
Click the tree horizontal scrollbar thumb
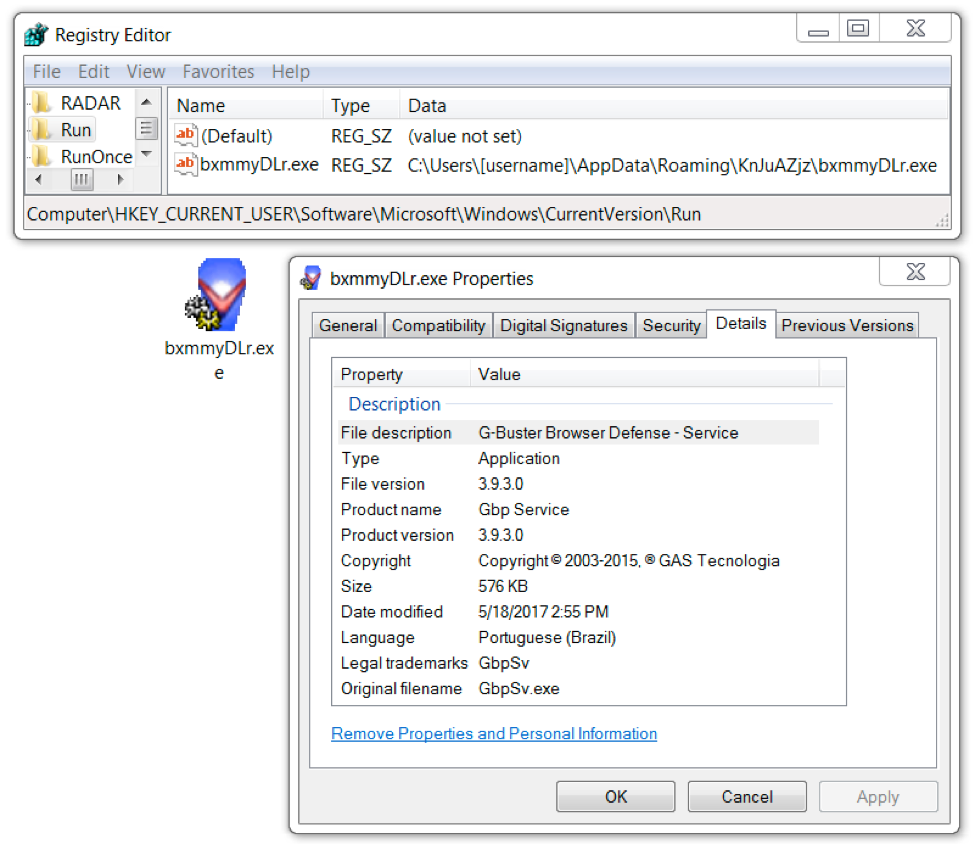click(x=81, y=180)
